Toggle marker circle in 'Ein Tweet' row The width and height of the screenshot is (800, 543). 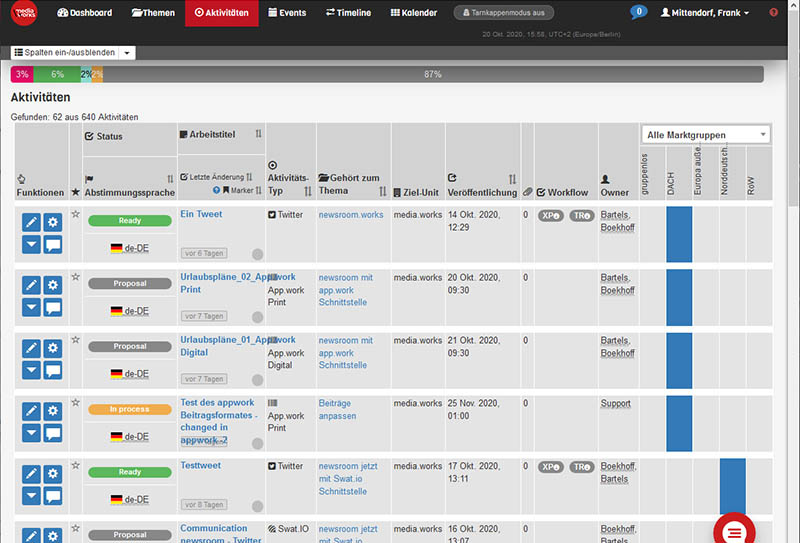click(258, 254)
